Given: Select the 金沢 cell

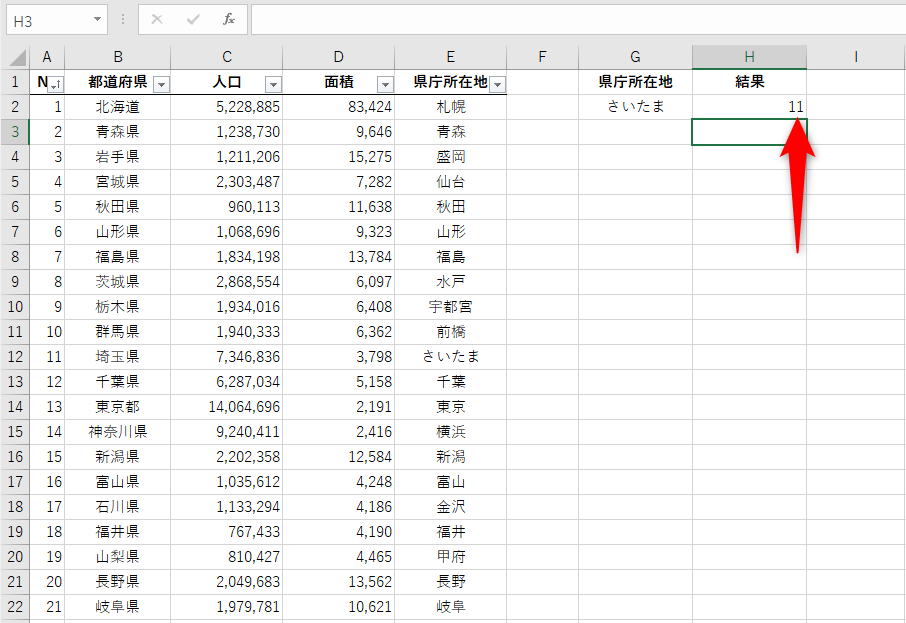Looking at the screenshot, I should (451, 506).
